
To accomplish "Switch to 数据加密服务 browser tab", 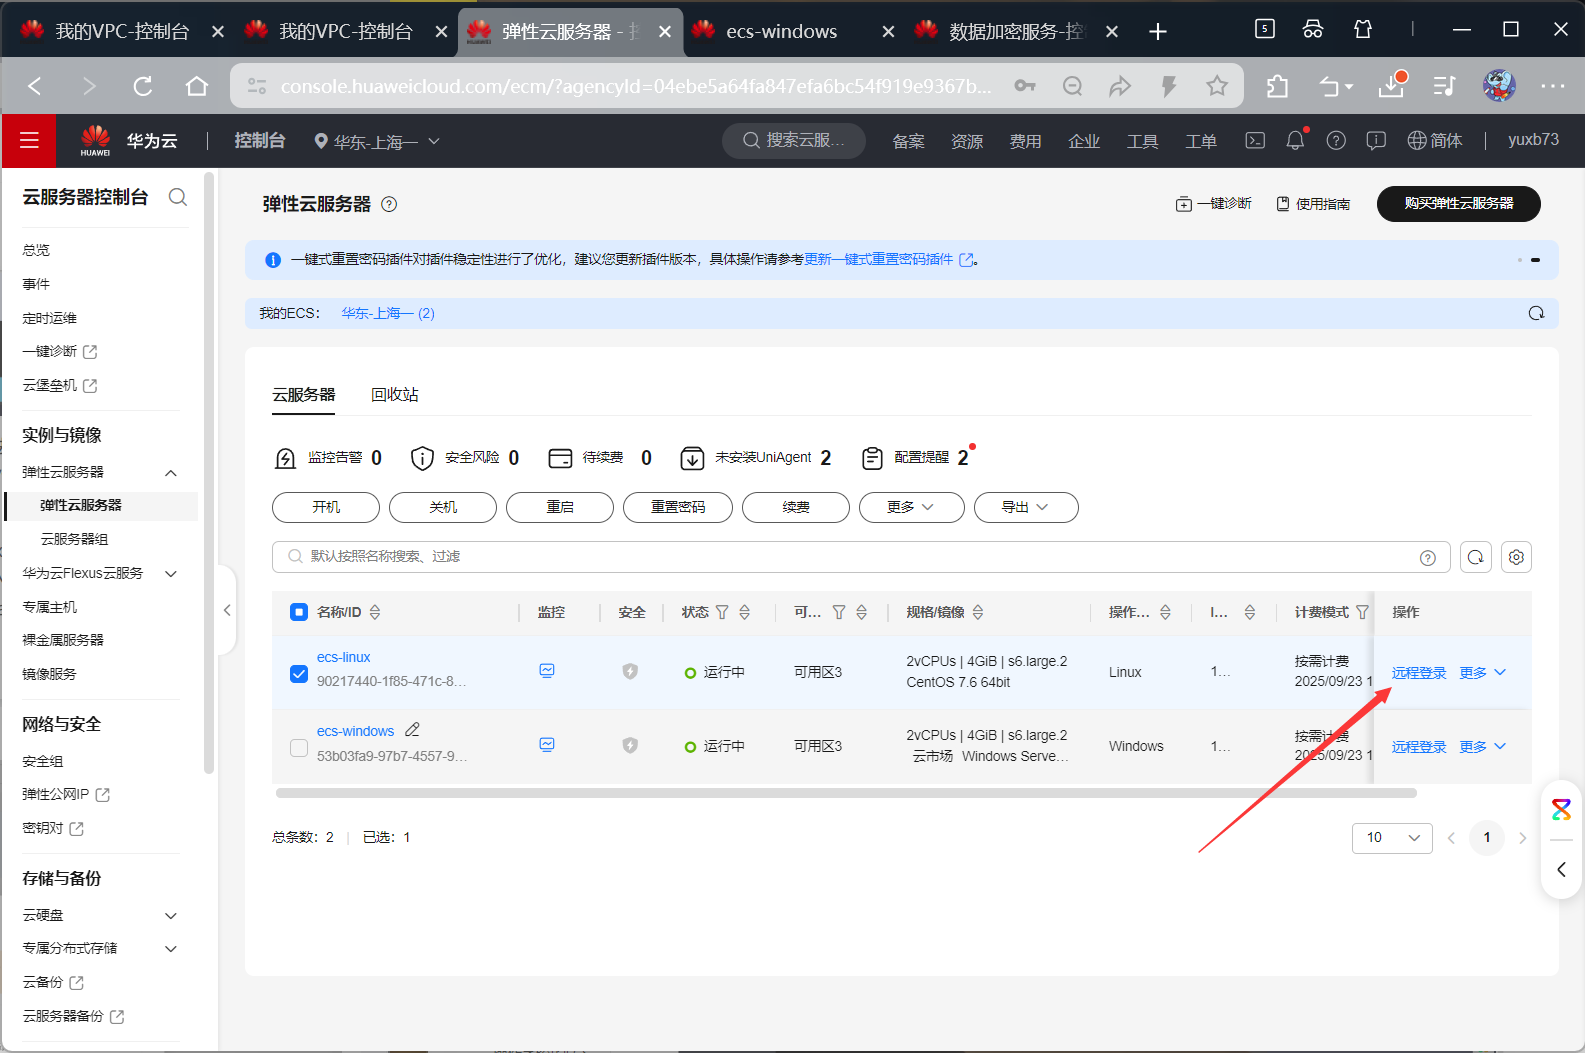I will 1017,32.
